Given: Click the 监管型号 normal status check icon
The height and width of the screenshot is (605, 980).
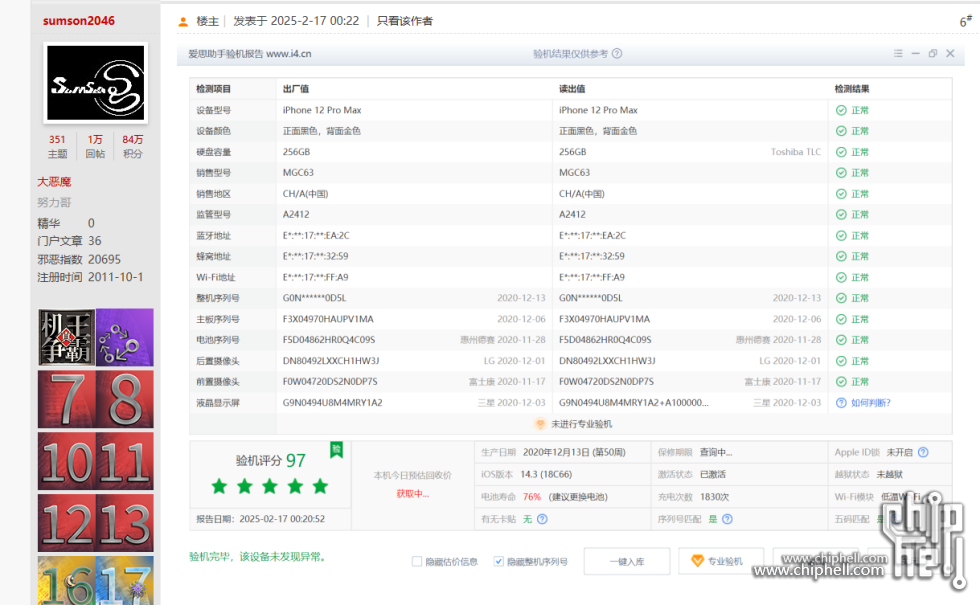Looking at the screenshot, I should (x=841, y=214).
